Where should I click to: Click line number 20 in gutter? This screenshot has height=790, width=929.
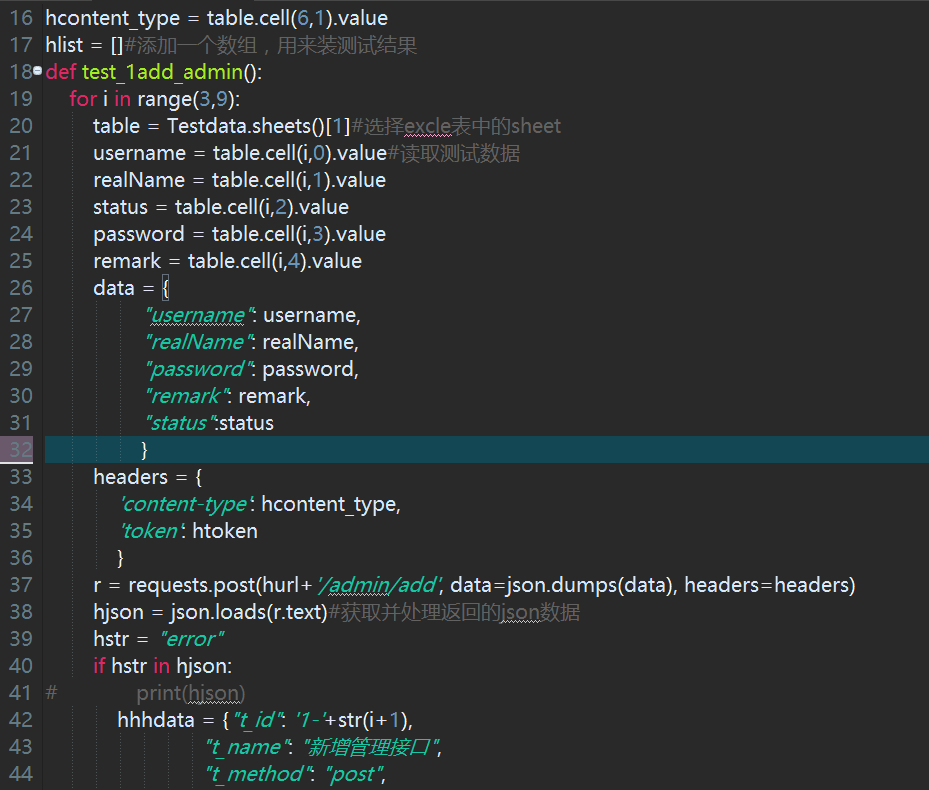pos(21,126)
